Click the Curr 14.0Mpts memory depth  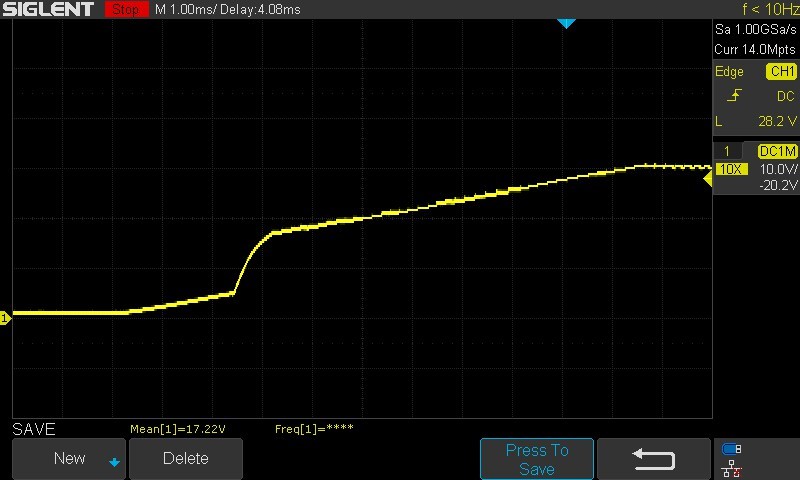tap(755, 49)
